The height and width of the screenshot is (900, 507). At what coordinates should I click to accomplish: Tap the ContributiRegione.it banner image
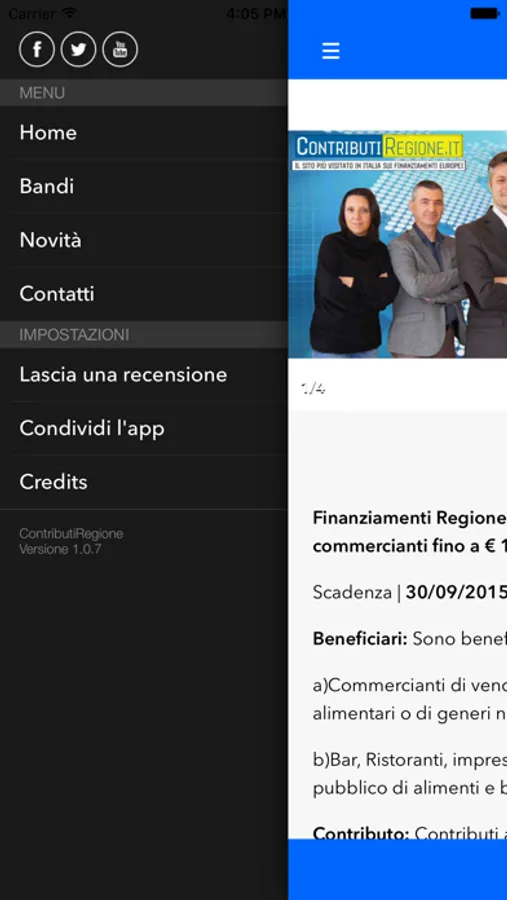(397, 244)
